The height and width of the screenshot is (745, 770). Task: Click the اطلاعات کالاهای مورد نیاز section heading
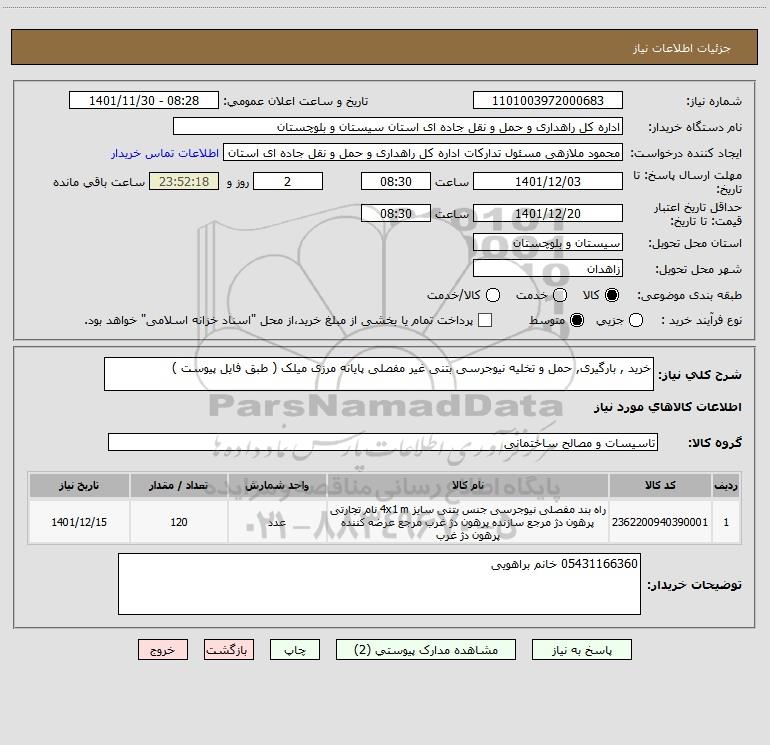pyautogui.click(x=667, y=407)
